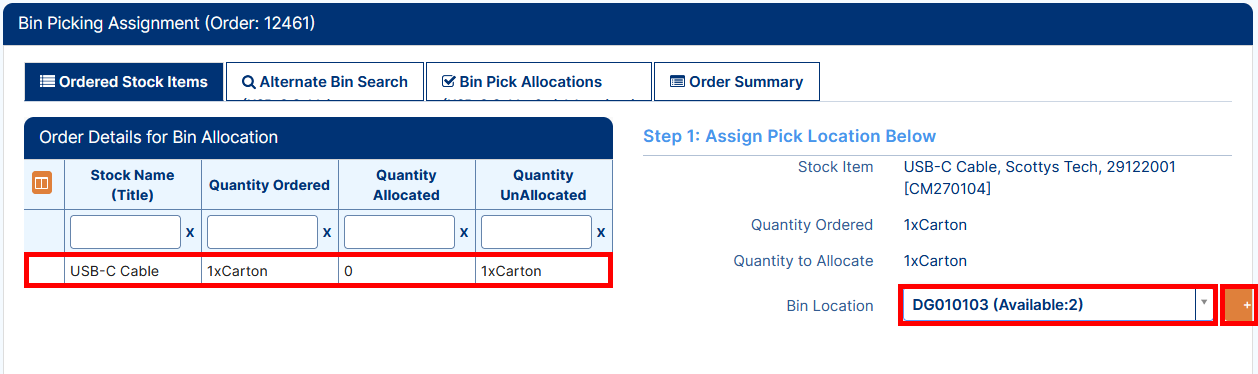1258x374 pixels.
Task: Clear the Stock Name filter with its x
Action: point(190,232)
